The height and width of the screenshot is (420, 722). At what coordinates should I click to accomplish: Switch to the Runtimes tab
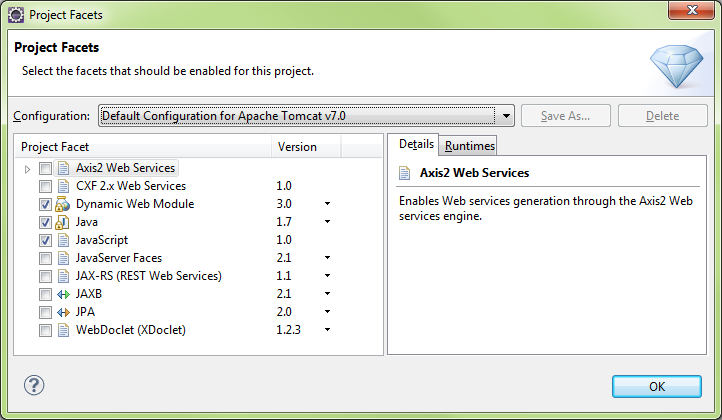tap(468, 146)
